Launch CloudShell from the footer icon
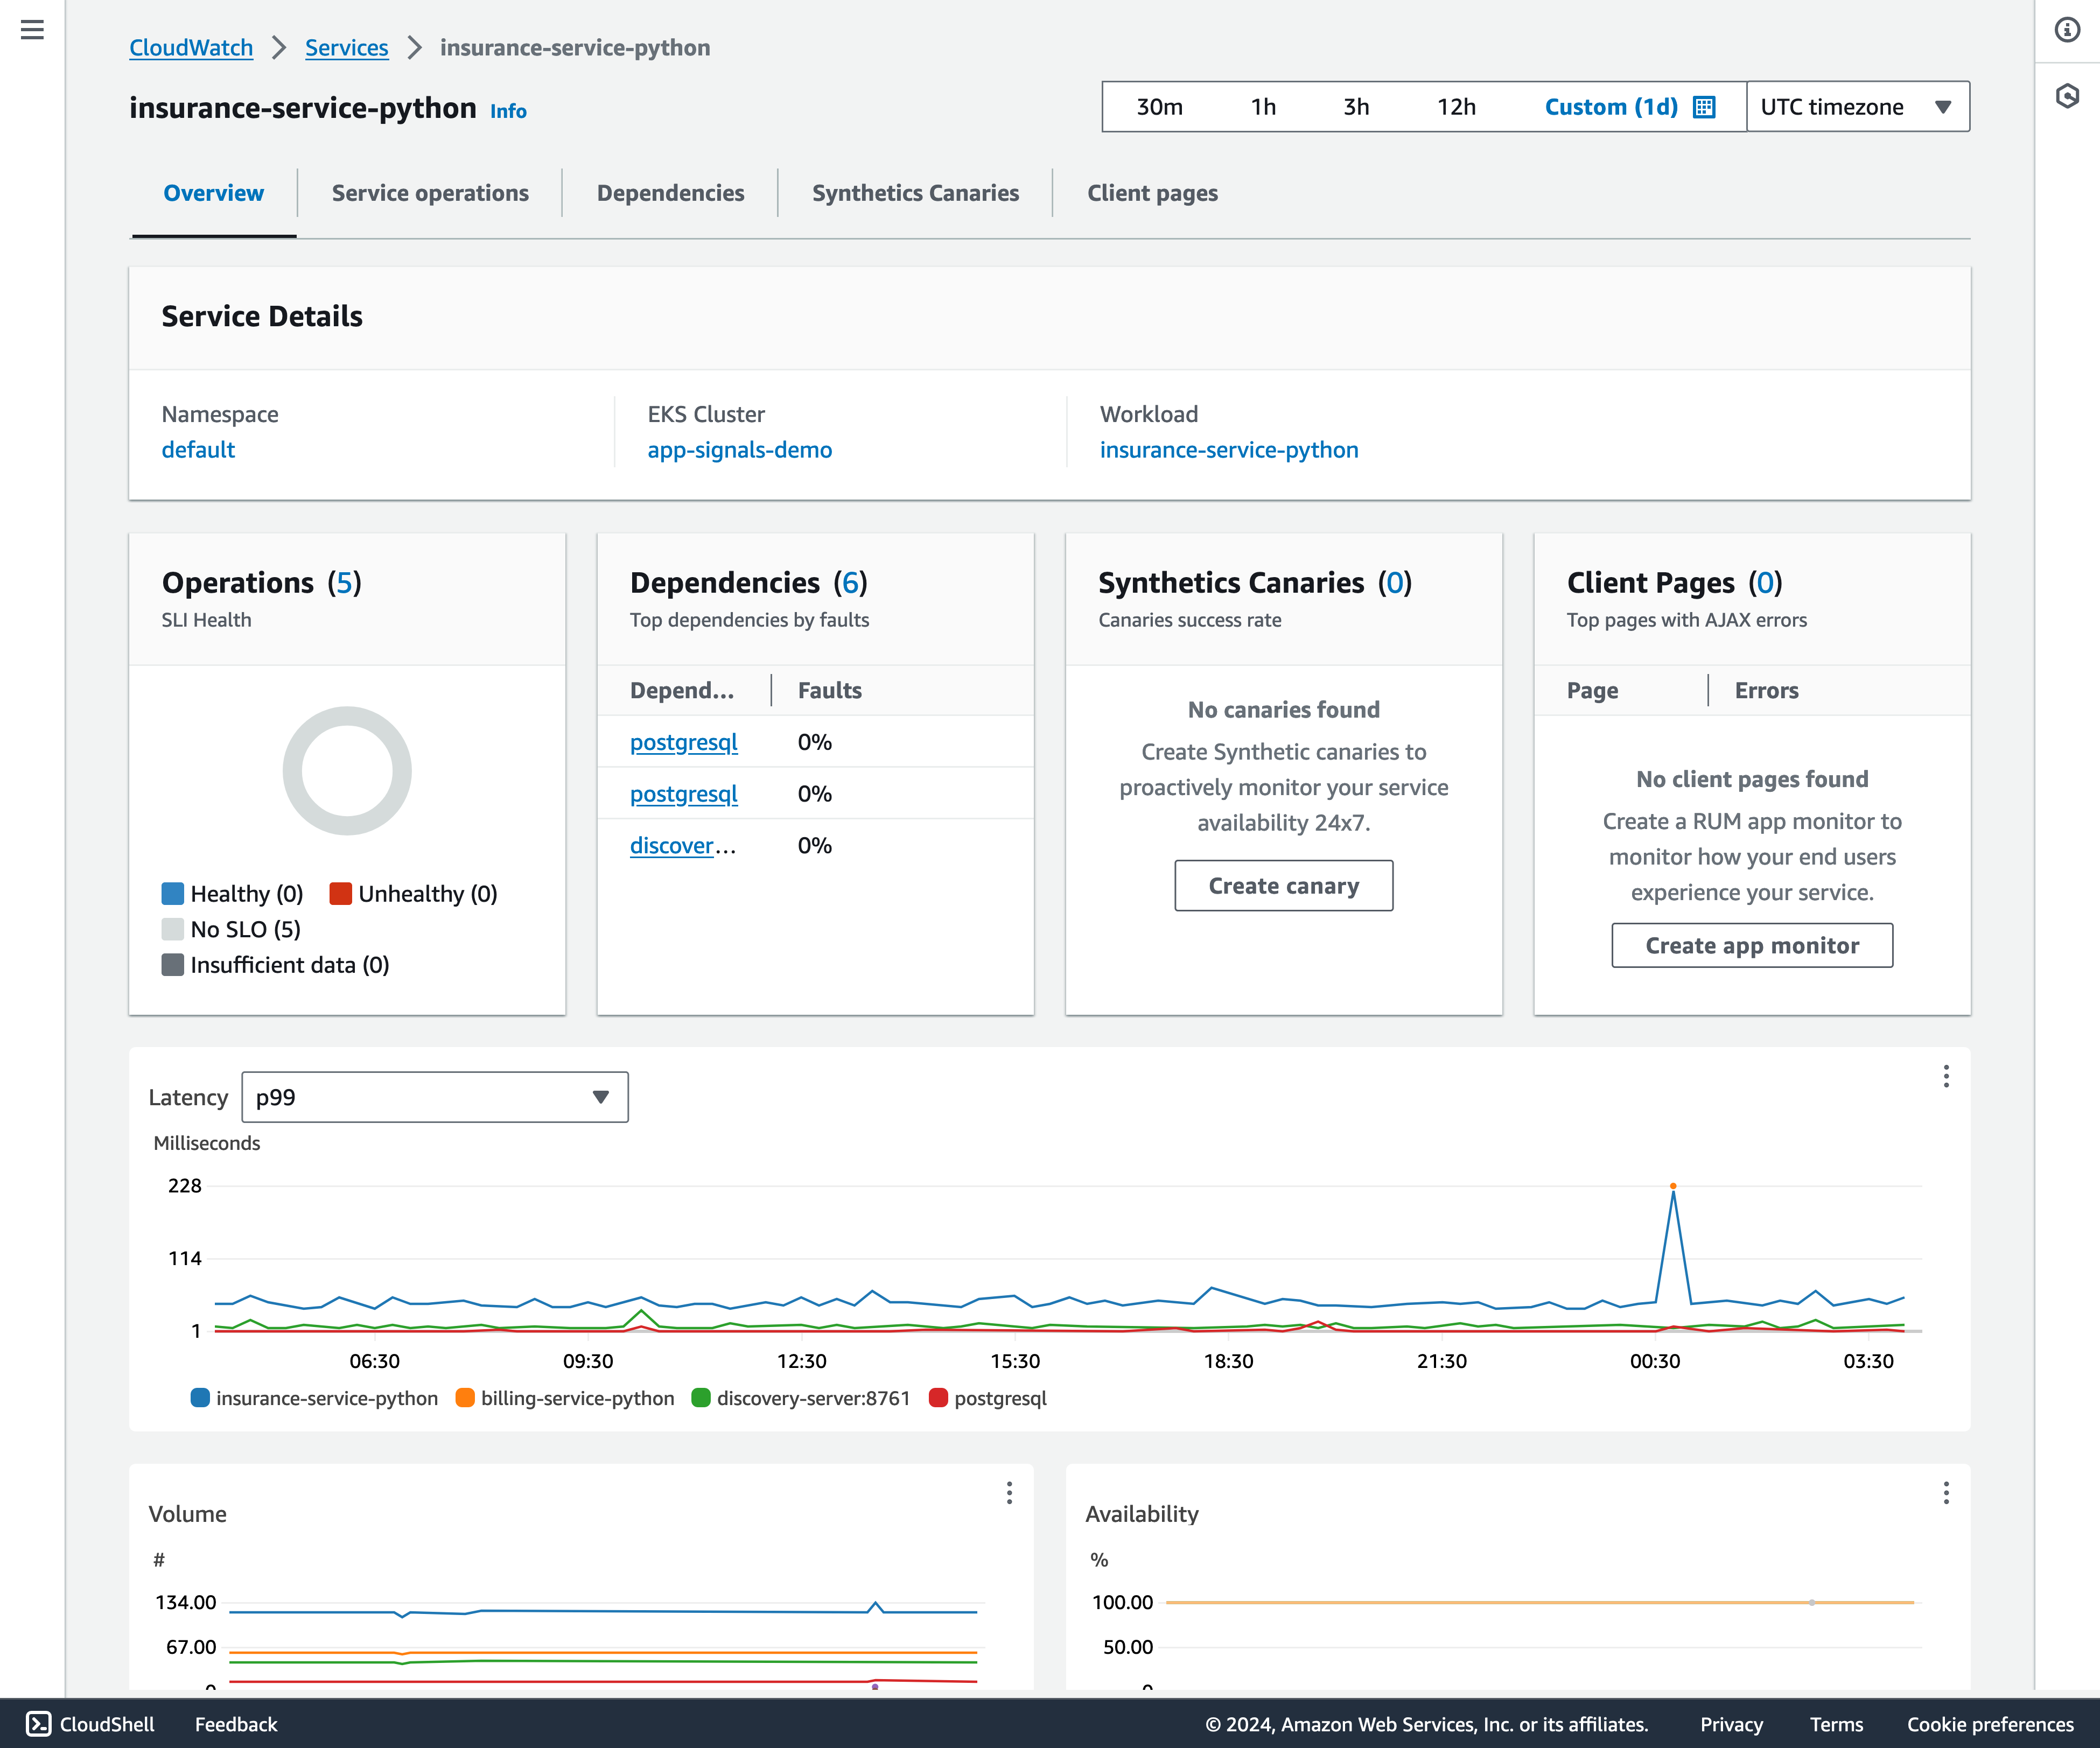The width and height of the screenshot is (2100, 1748). 38,1723
